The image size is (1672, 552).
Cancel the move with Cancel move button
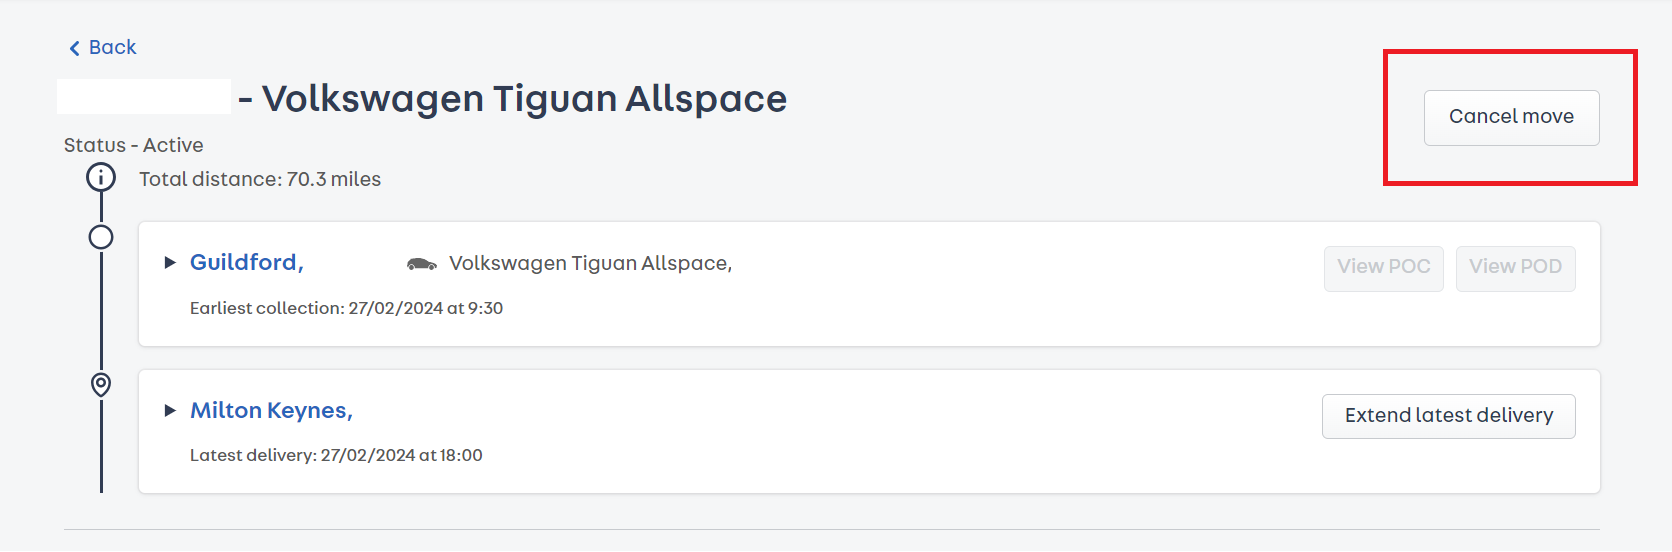1511,118
